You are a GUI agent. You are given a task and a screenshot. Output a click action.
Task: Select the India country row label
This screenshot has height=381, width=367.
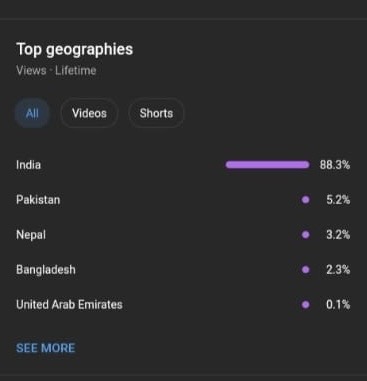pos(28,165)
